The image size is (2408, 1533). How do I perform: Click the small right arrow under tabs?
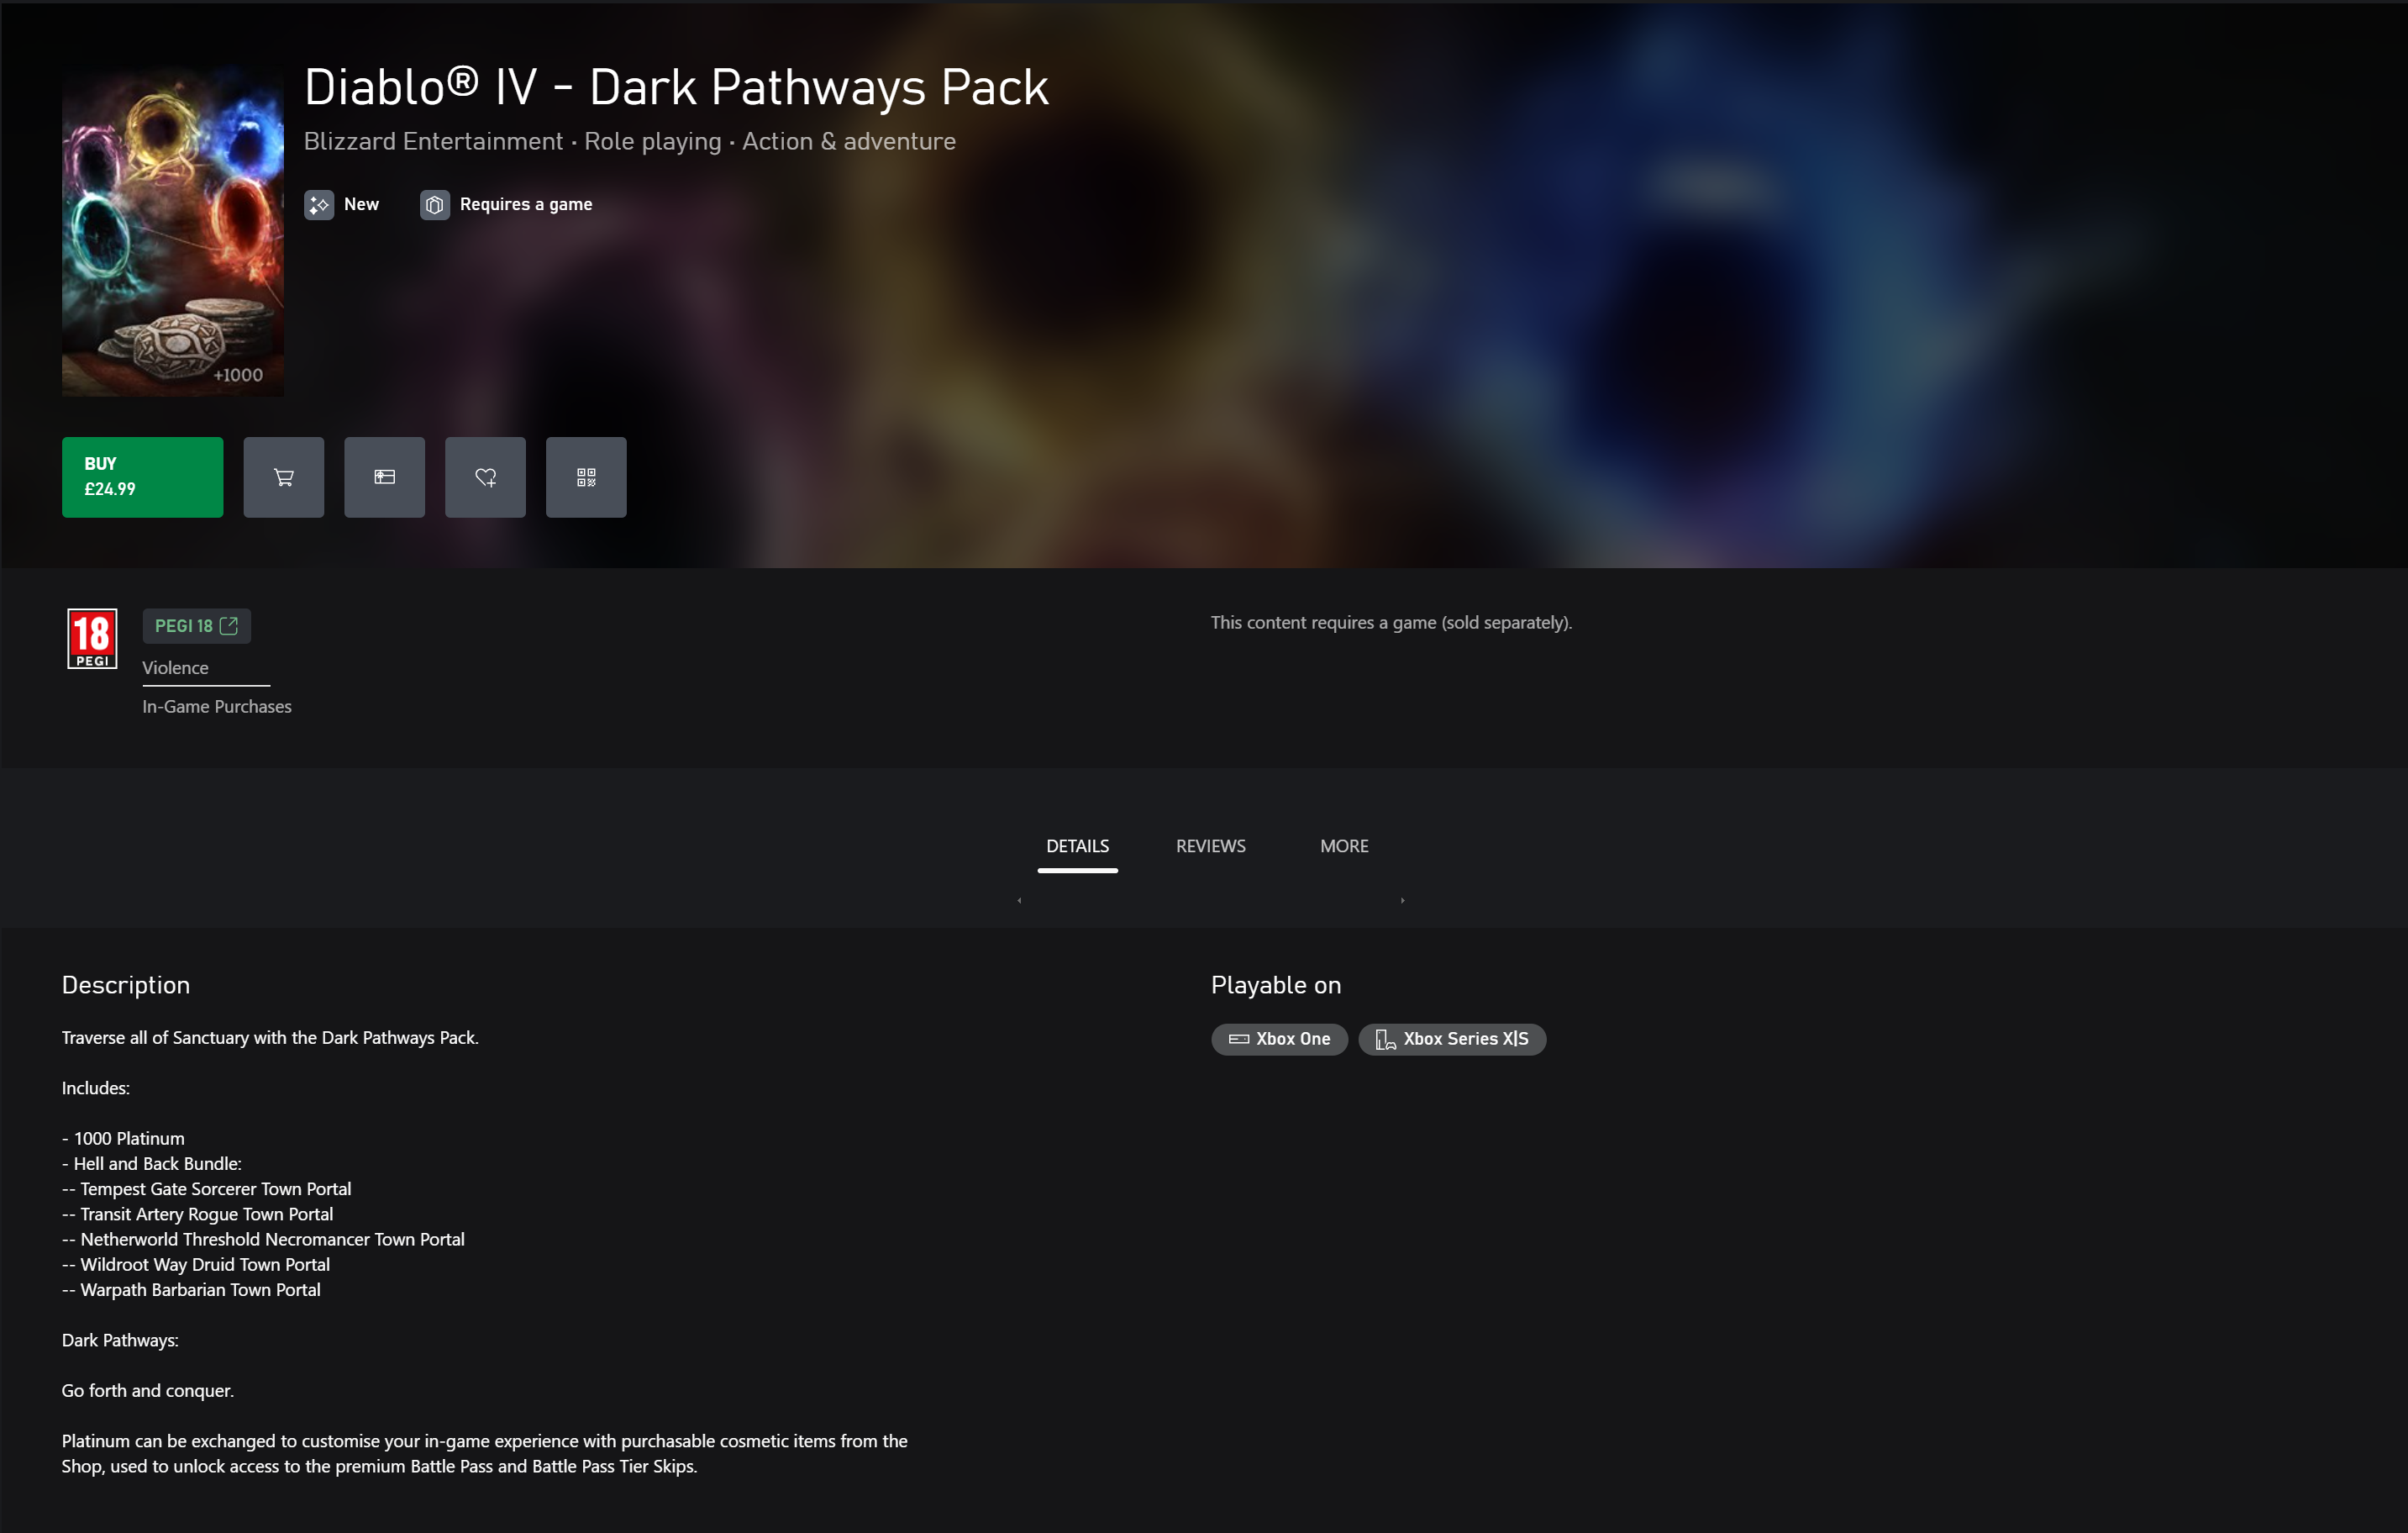[1403, 900]
